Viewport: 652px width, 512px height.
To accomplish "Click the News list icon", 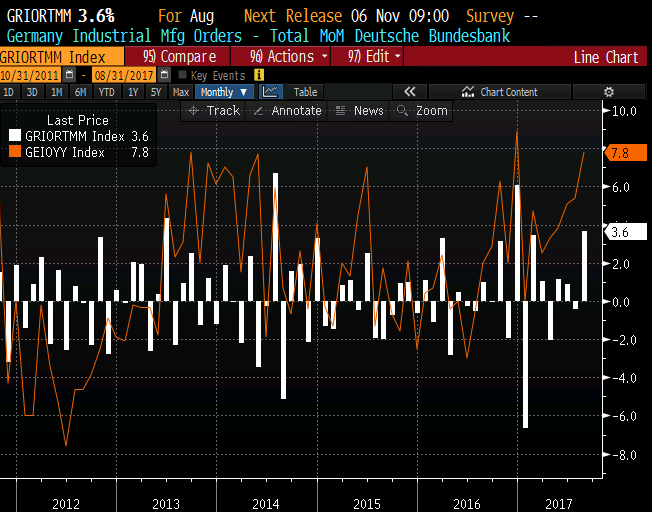I will [341, 111].
